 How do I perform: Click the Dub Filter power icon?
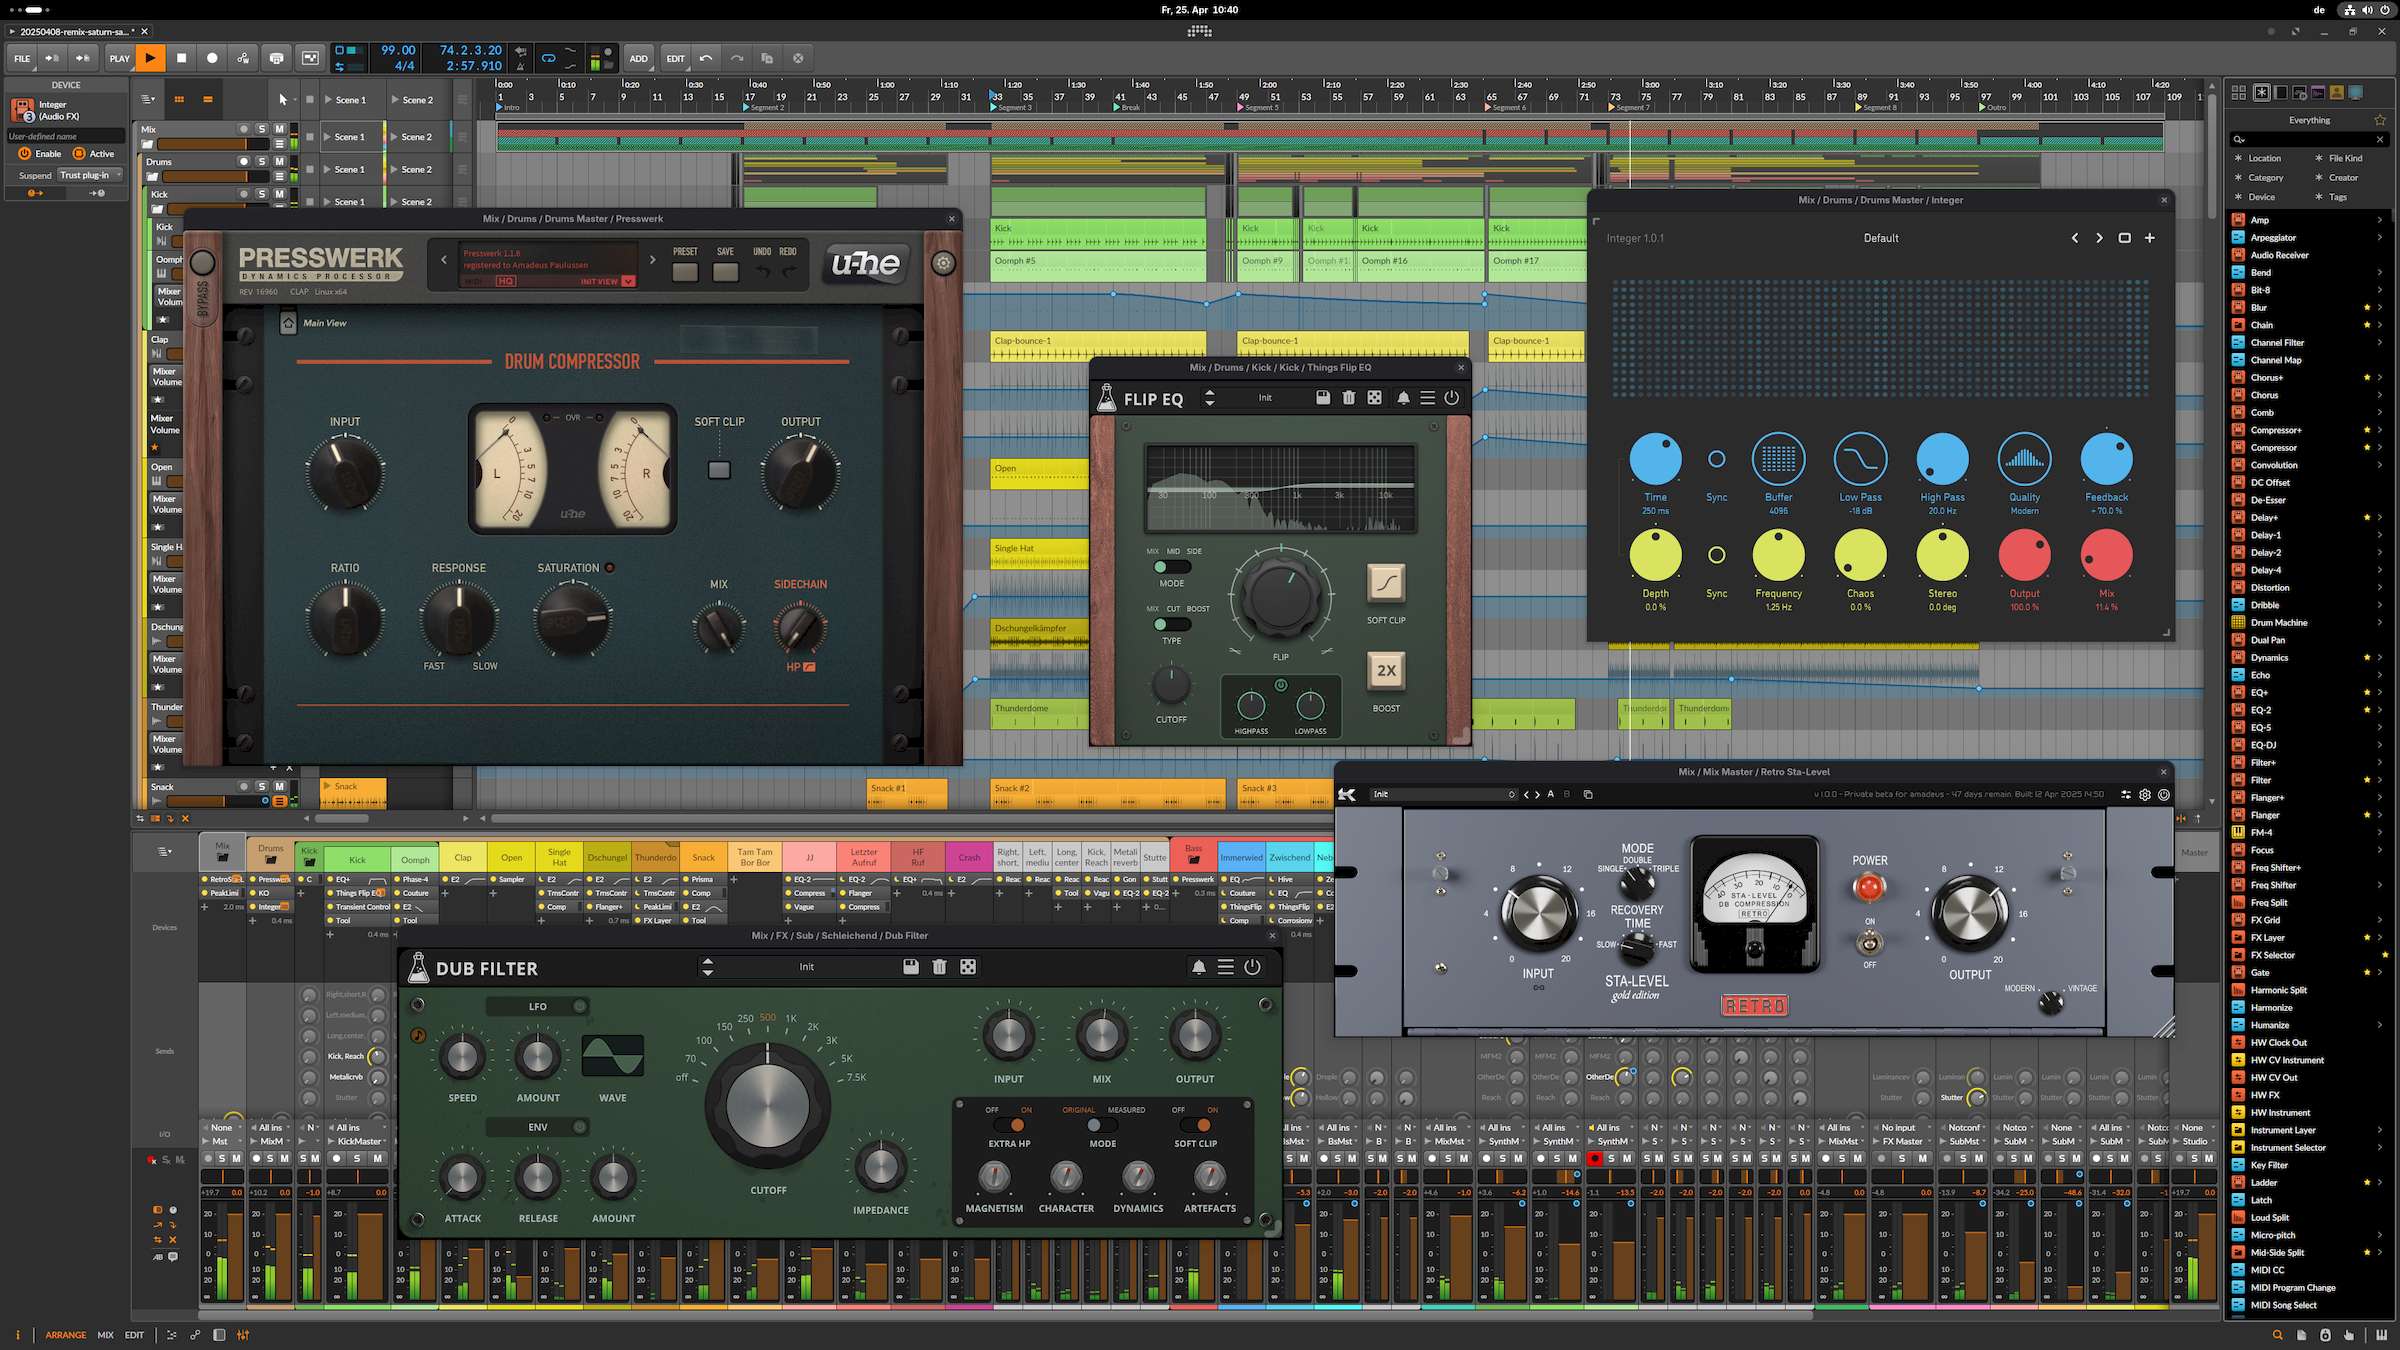click(1252, 967)
